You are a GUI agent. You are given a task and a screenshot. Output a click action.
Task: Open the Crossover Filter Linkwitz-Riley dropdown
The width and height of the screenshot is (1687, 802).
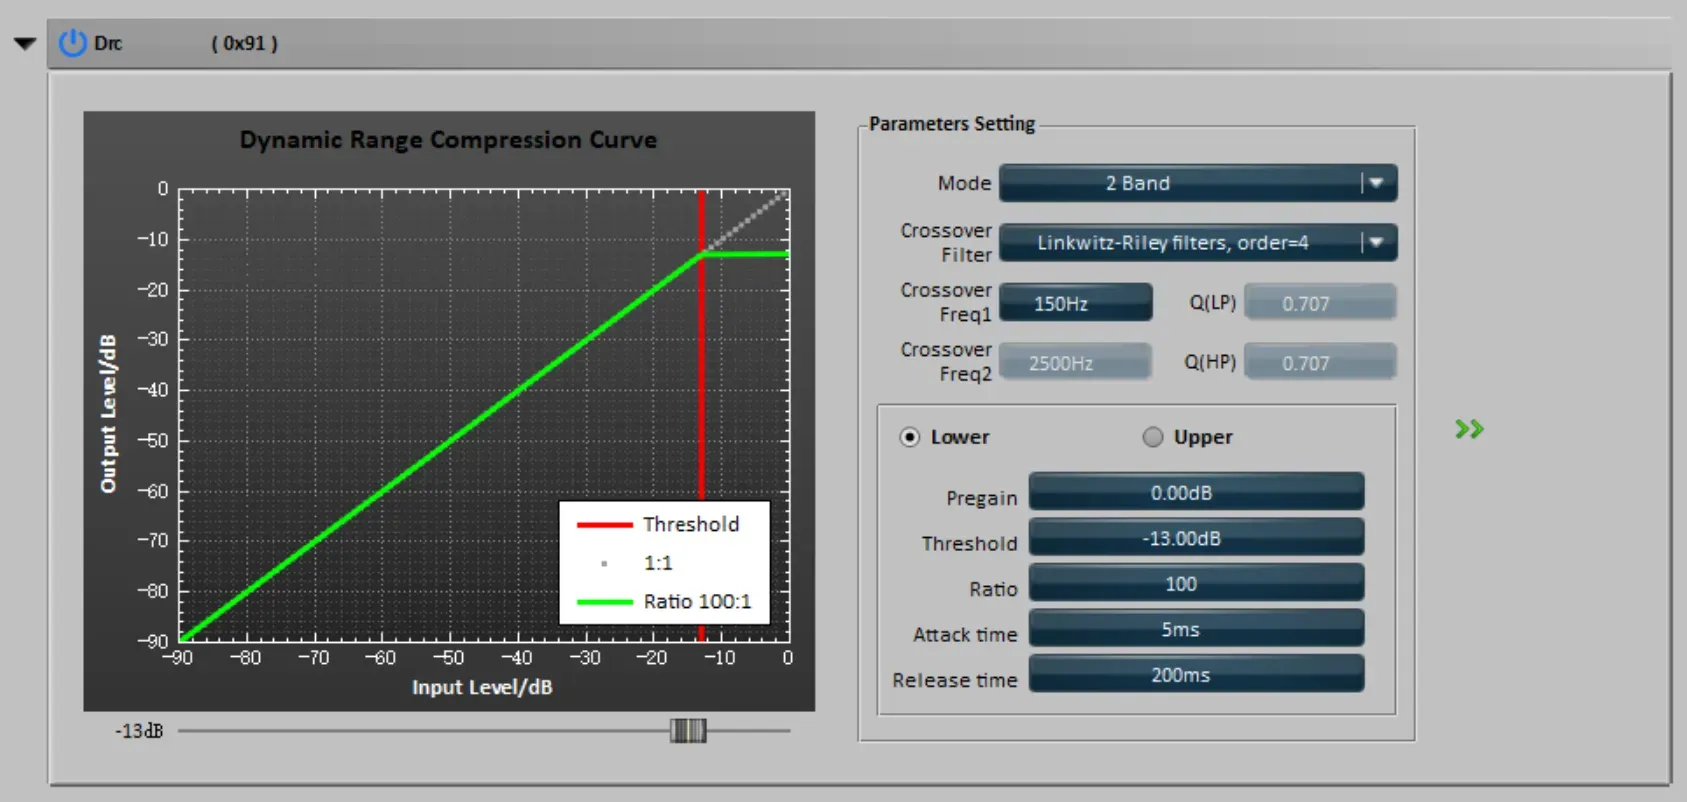pos(1198,242)
